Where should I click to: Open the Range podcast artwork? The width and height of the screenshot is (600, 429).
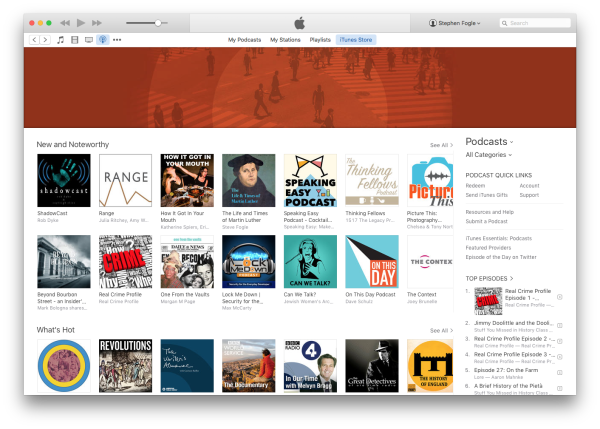[x=126, y=181]
